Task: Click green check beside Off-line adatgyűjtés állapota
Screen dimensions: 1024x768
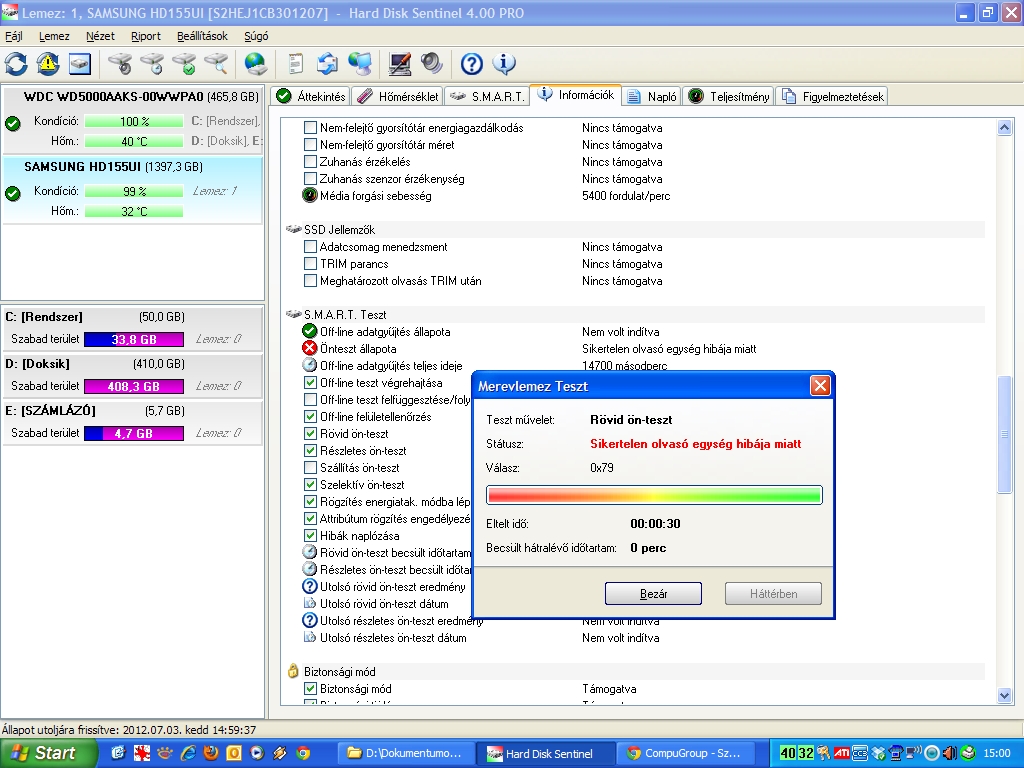Action: [310, 332]
